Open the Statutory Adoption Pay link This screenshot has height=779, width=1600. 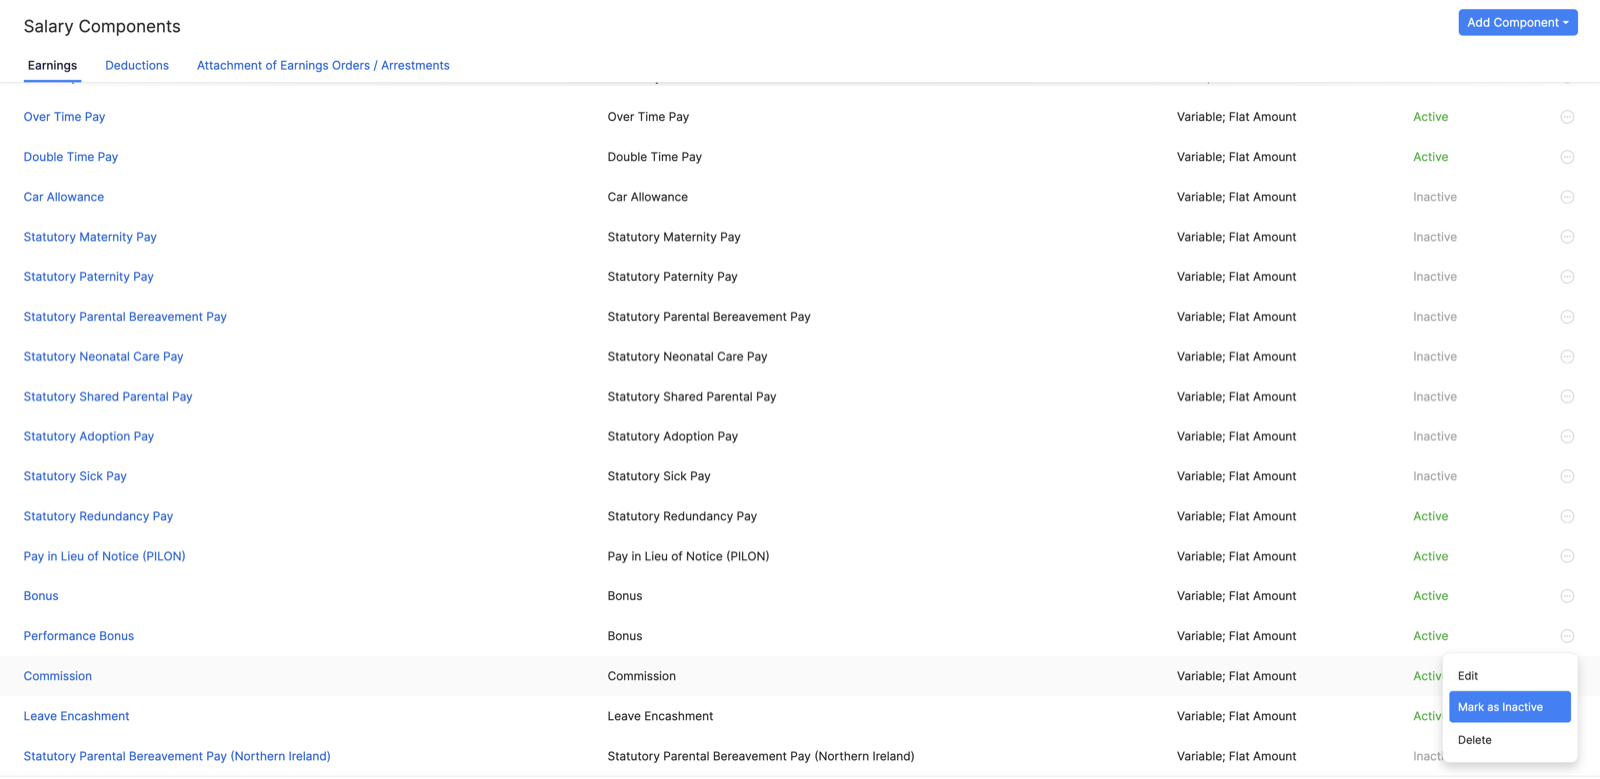click(89, 437)
